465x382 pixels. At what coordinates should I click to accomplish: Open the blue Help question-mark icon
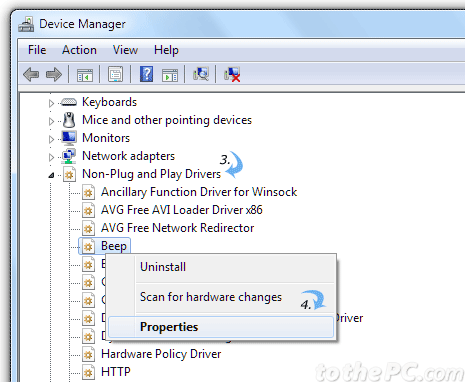tap(146, 74)
